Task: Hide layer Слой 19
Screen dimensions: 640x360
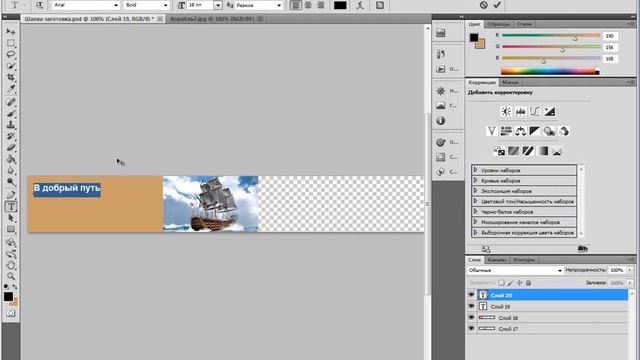Action: pyautogui.click(x=471, y=306)
